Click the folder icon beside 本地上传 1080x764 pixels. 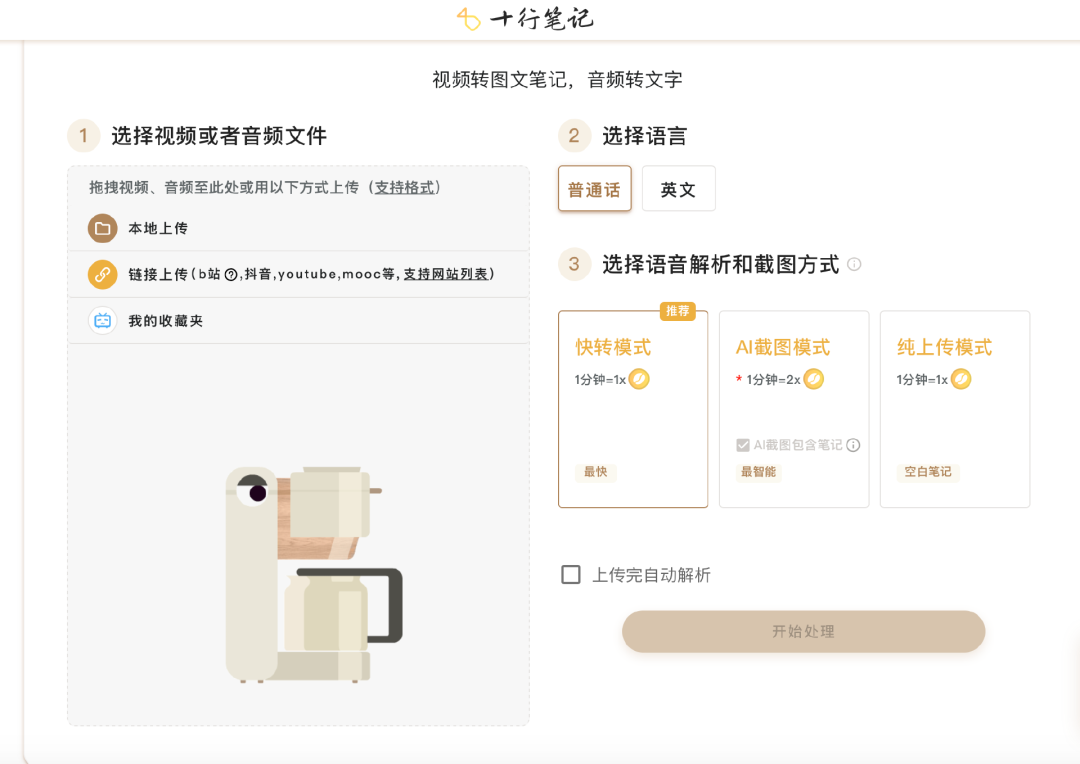click(x=102, y=227)
